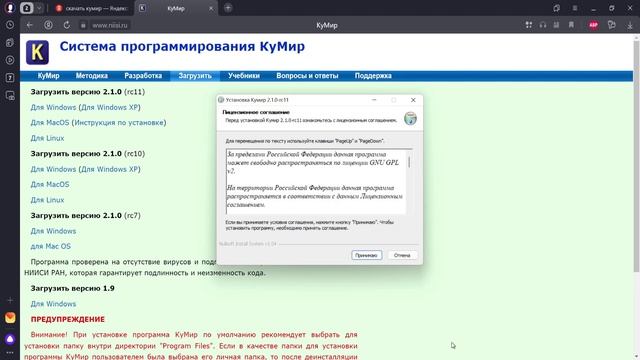The image size is (640, 360).
Task: Switch to the КуМир browser tab
Action: pos(176,8)
